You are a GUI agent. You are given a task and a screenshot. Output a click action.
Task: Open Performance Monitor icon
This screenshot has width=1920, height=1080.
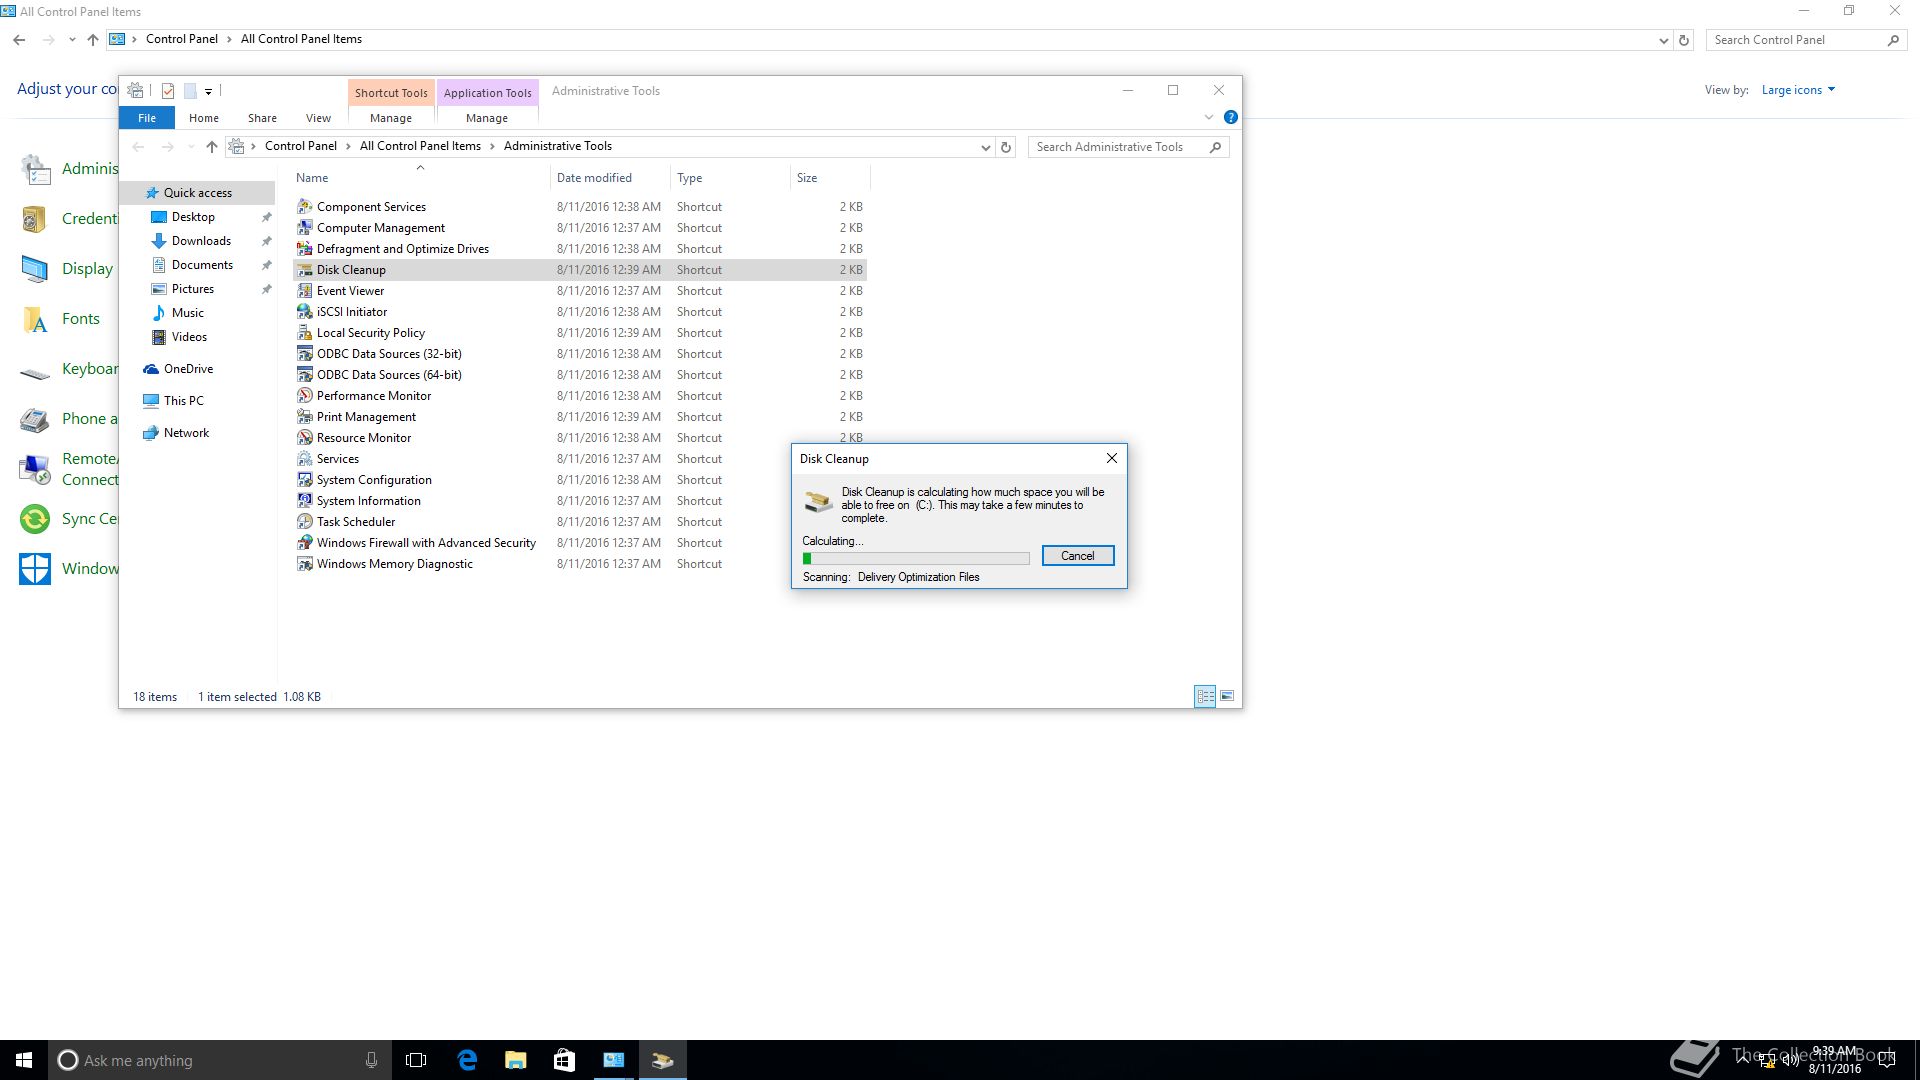[x=305, y=395]
